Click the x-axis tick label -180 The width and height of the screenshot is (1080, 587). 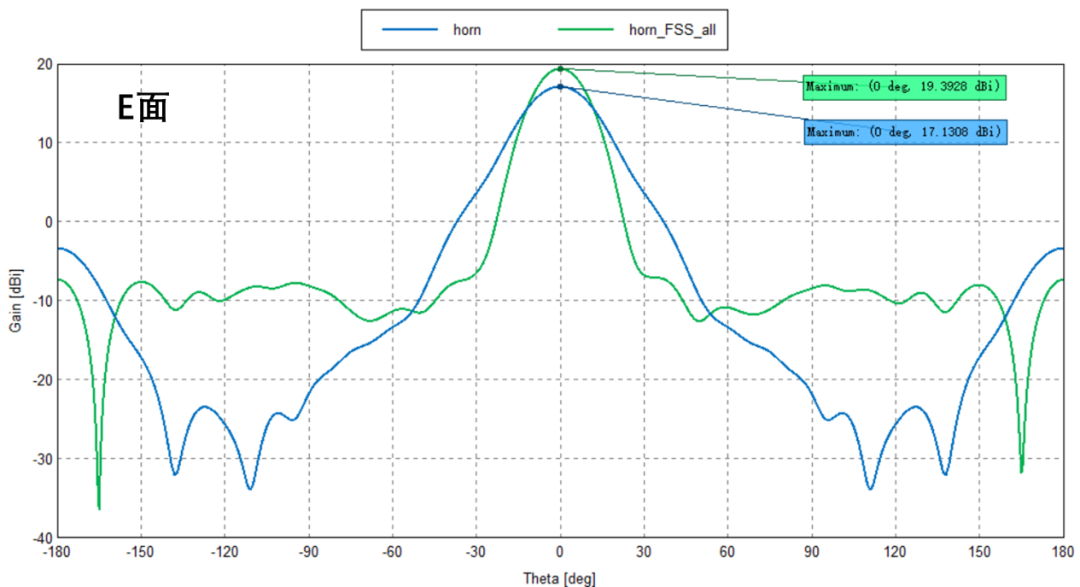pyautogui.click(x=57, y=552)
